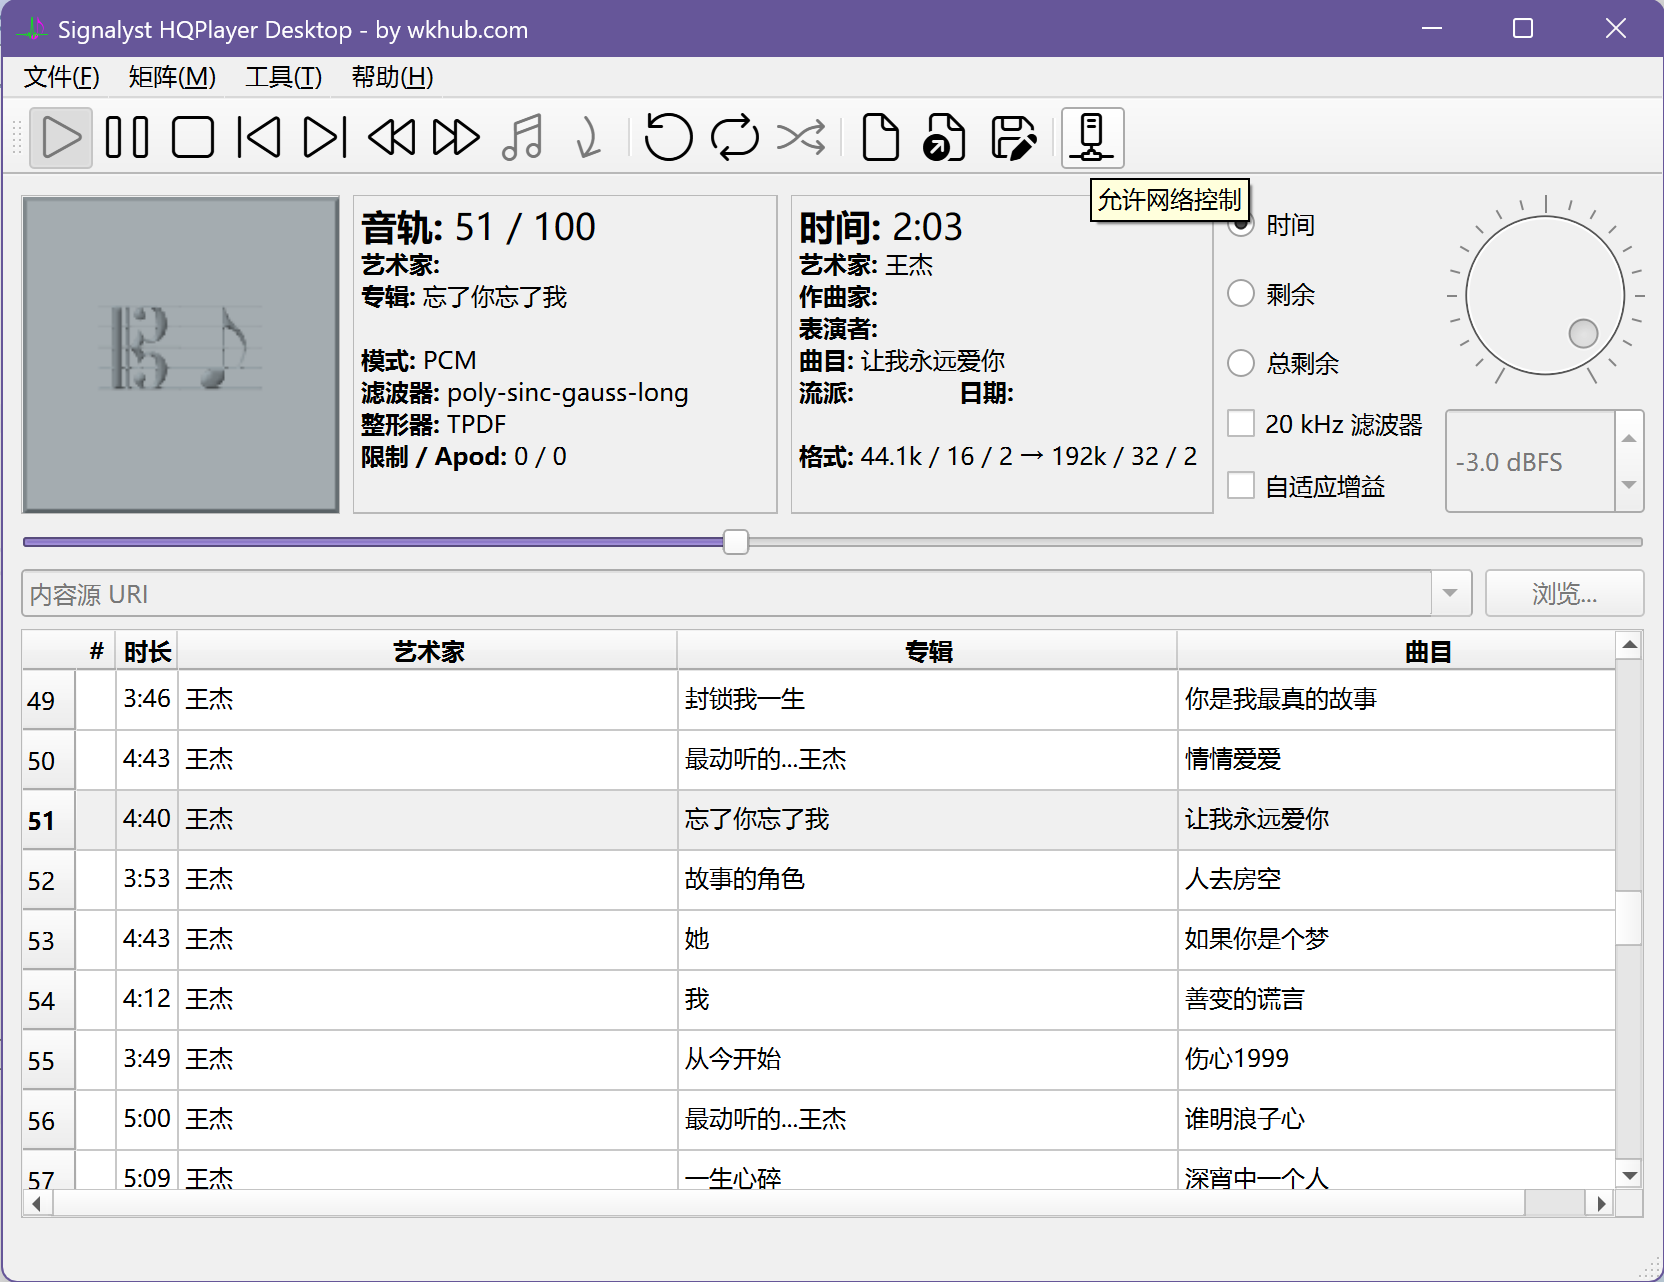Pause playback with the pause icon
Image resolution: width=1664 pixels, height=1282 pixels.
click(x=127, y=137)
